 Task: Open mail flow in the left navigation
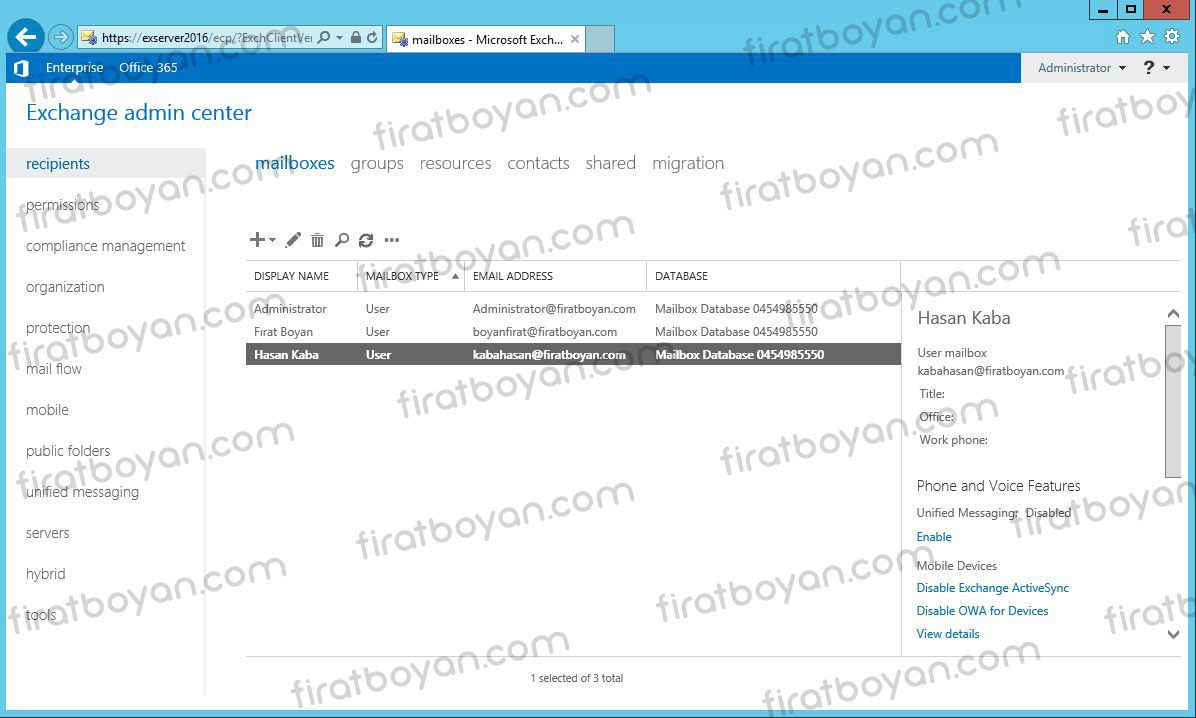[x=53, y=369]
